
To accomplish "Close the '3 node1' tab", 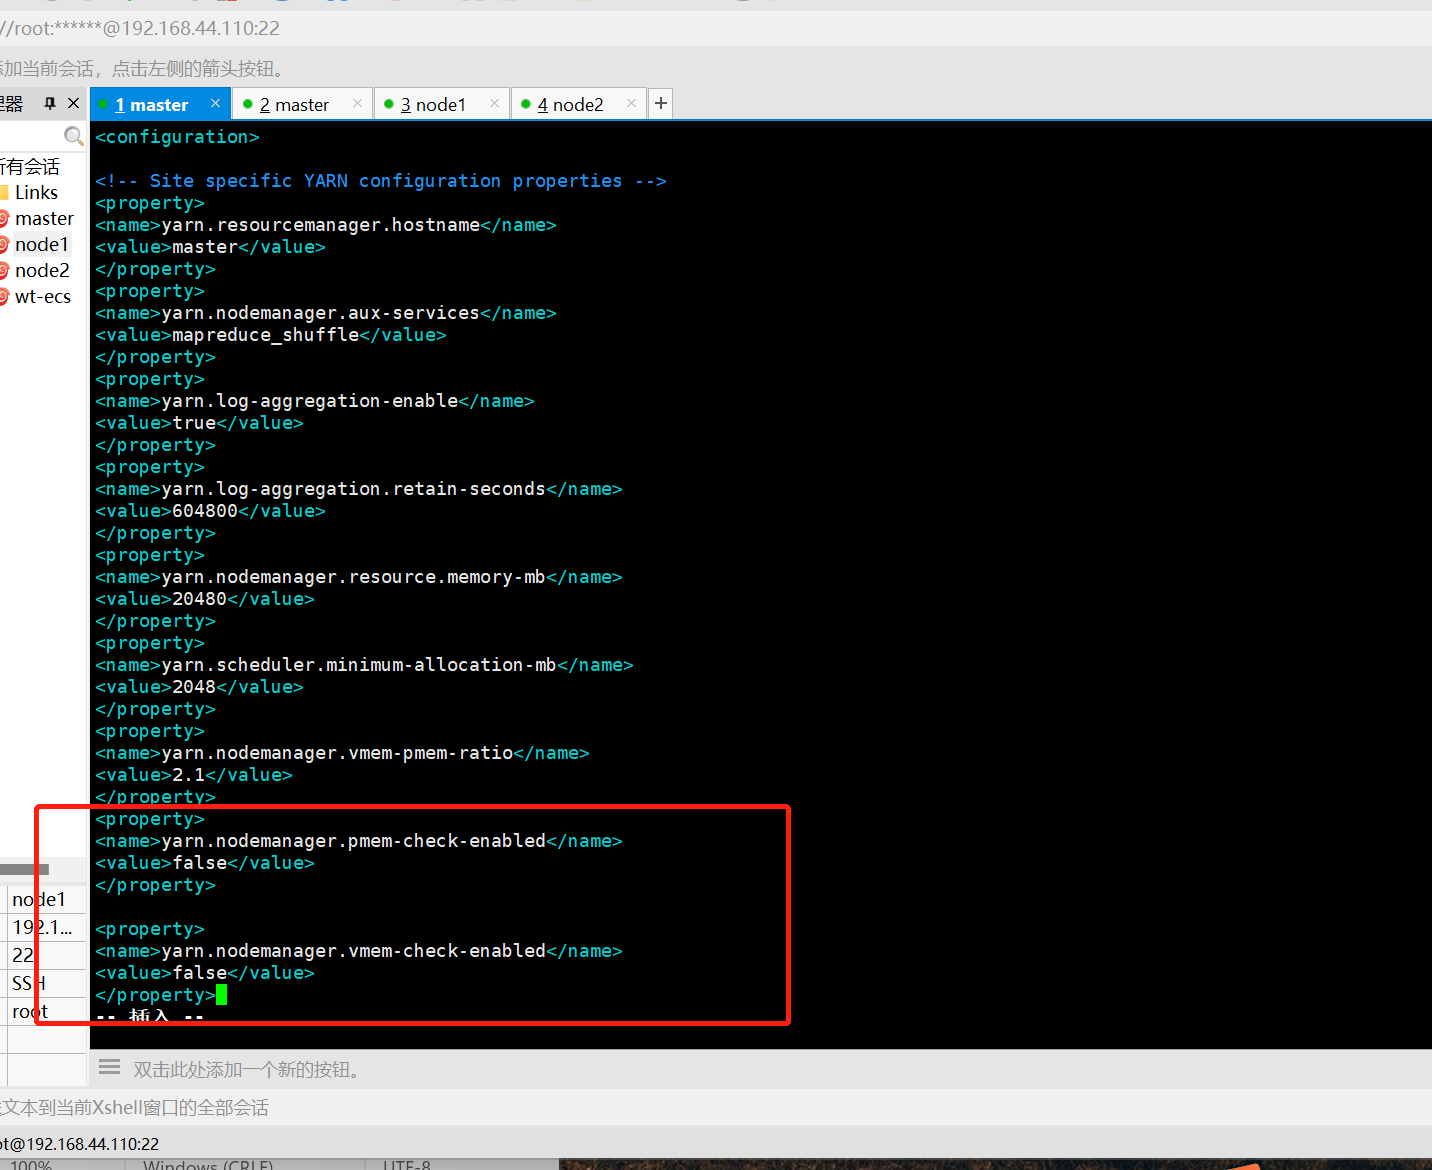I will [494, 104].
